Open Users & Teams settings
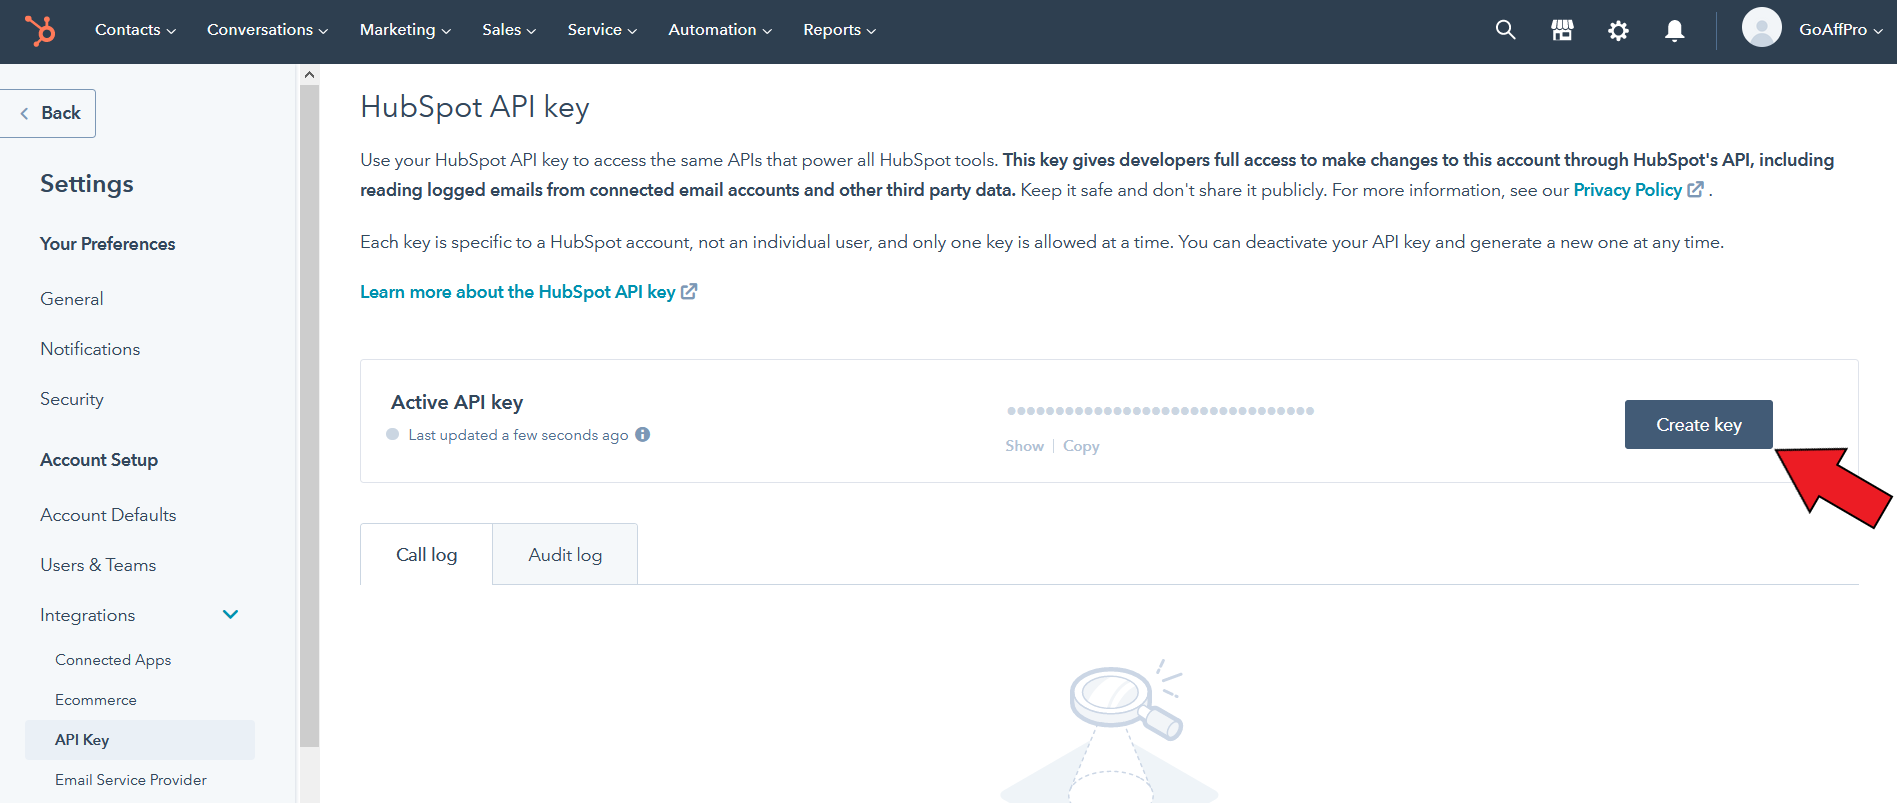The width and height of the screenshot is (1897, 803). point(98,565)
